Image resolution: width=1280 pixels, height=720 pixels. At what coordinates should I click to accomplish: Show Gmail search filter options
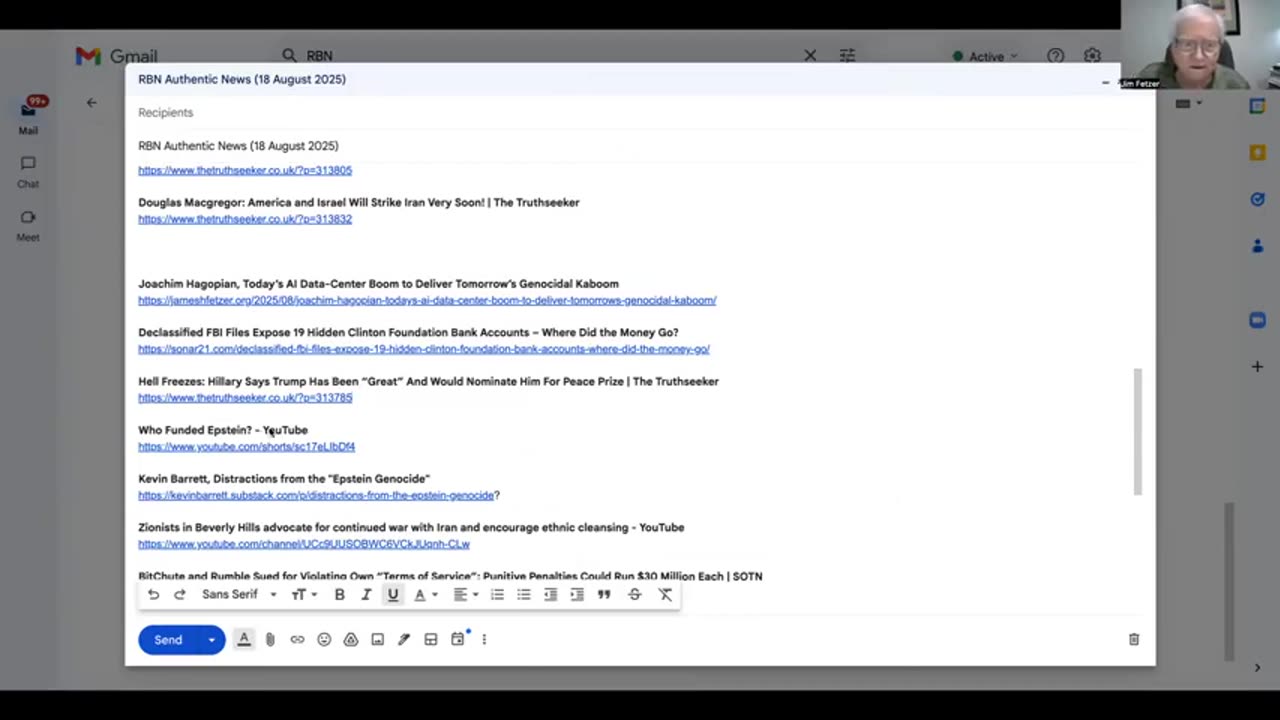(847, 56)
